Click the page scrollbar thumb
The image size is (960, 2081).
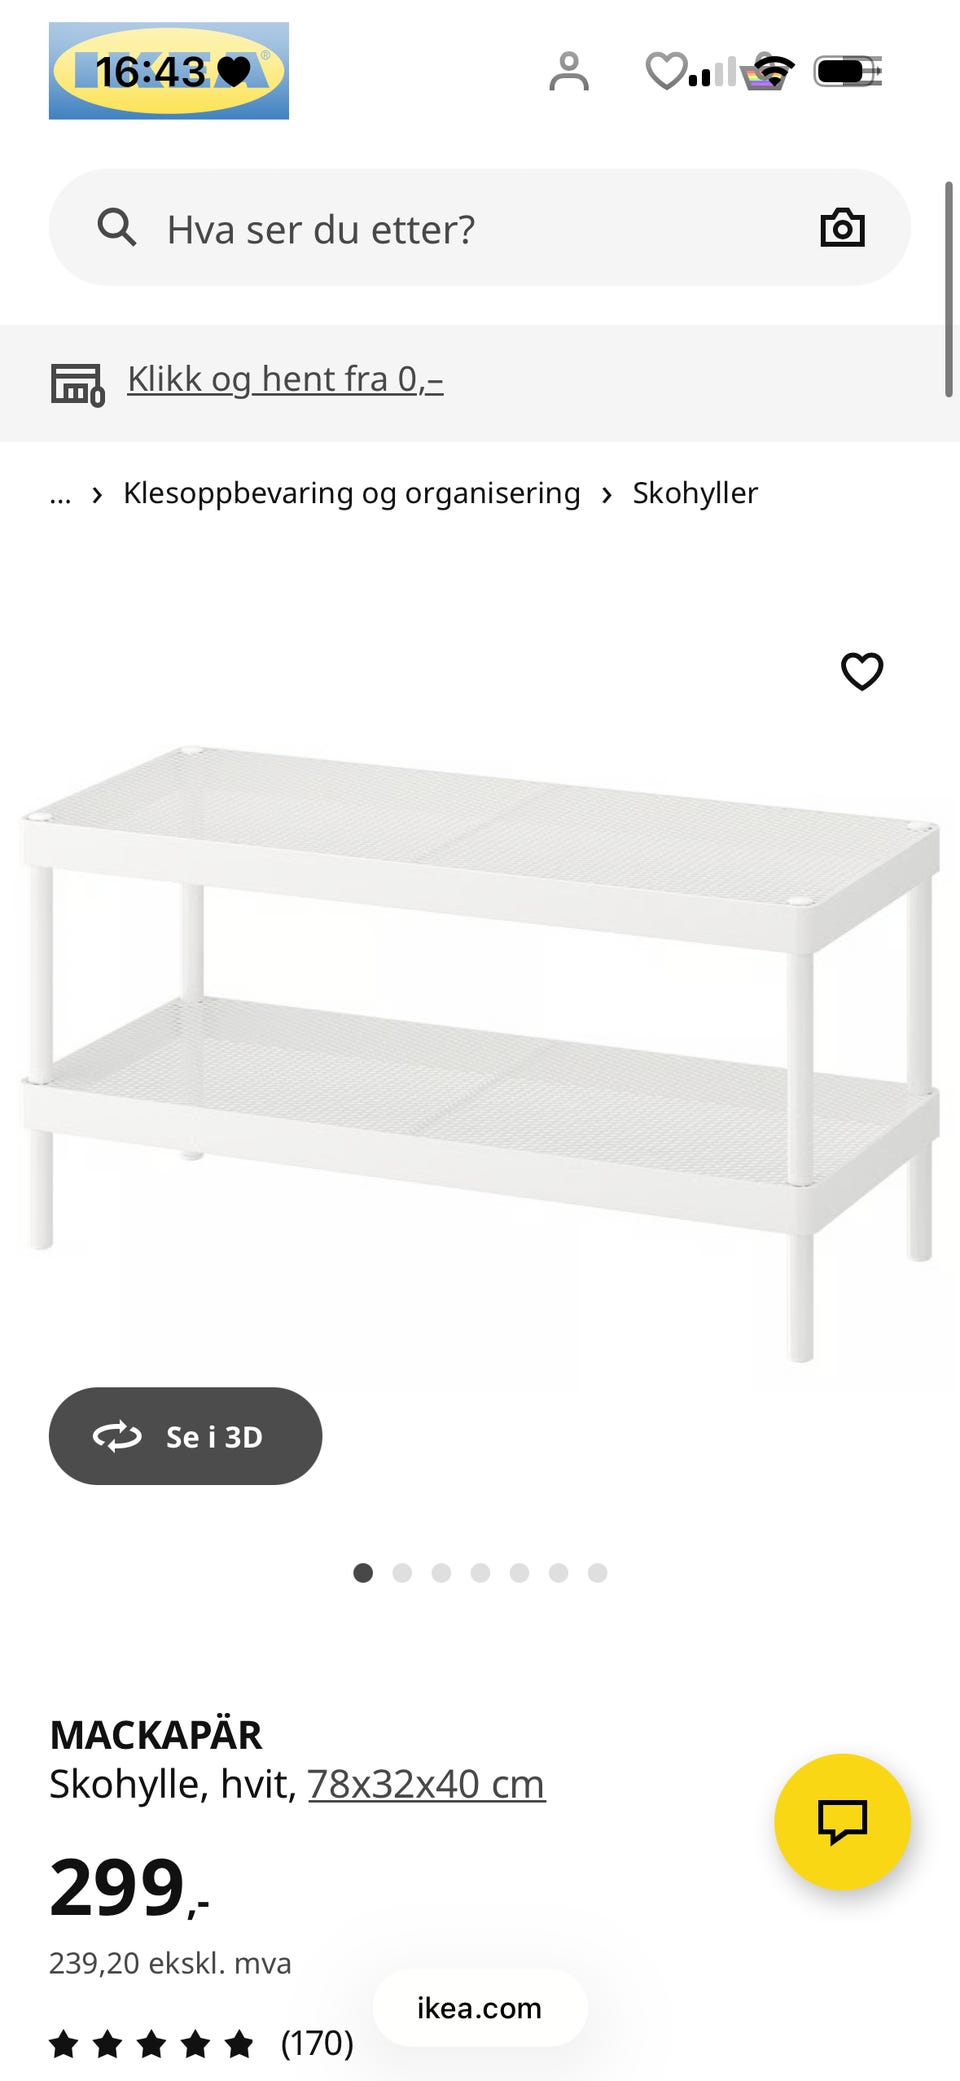coord(948,290)
